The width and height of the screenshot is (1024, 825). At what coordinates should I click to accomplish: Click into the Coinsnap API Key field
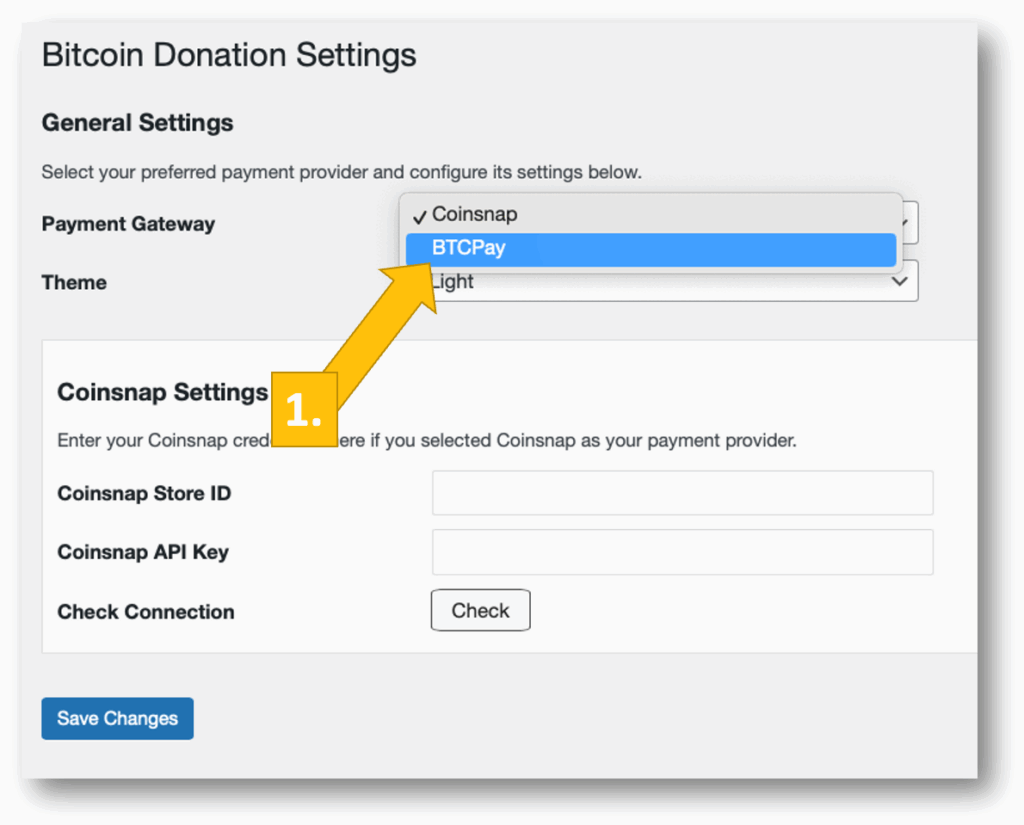[682, 552]
